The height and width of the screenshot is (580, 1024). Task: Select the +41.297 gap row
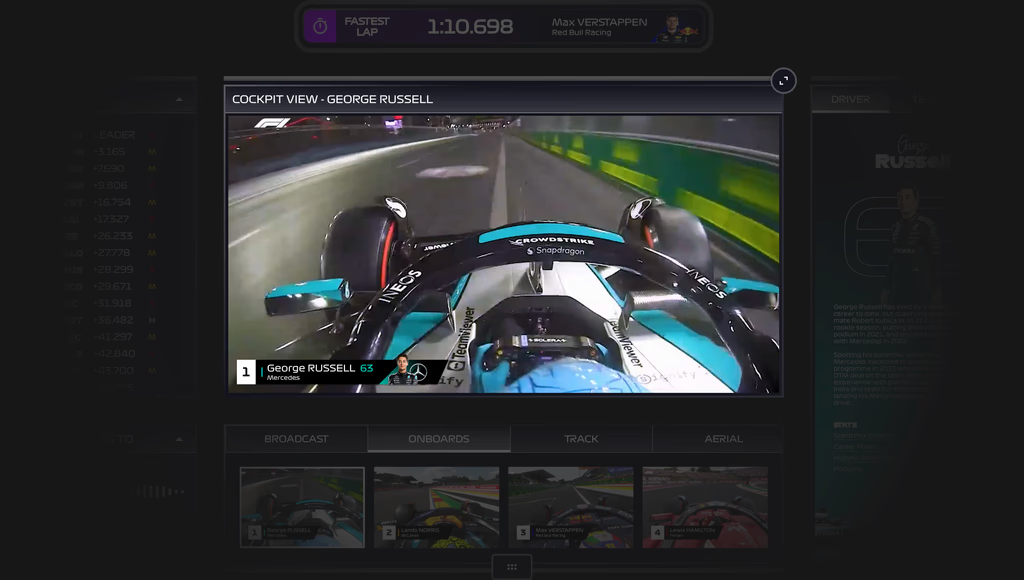[x=113, y=337]
